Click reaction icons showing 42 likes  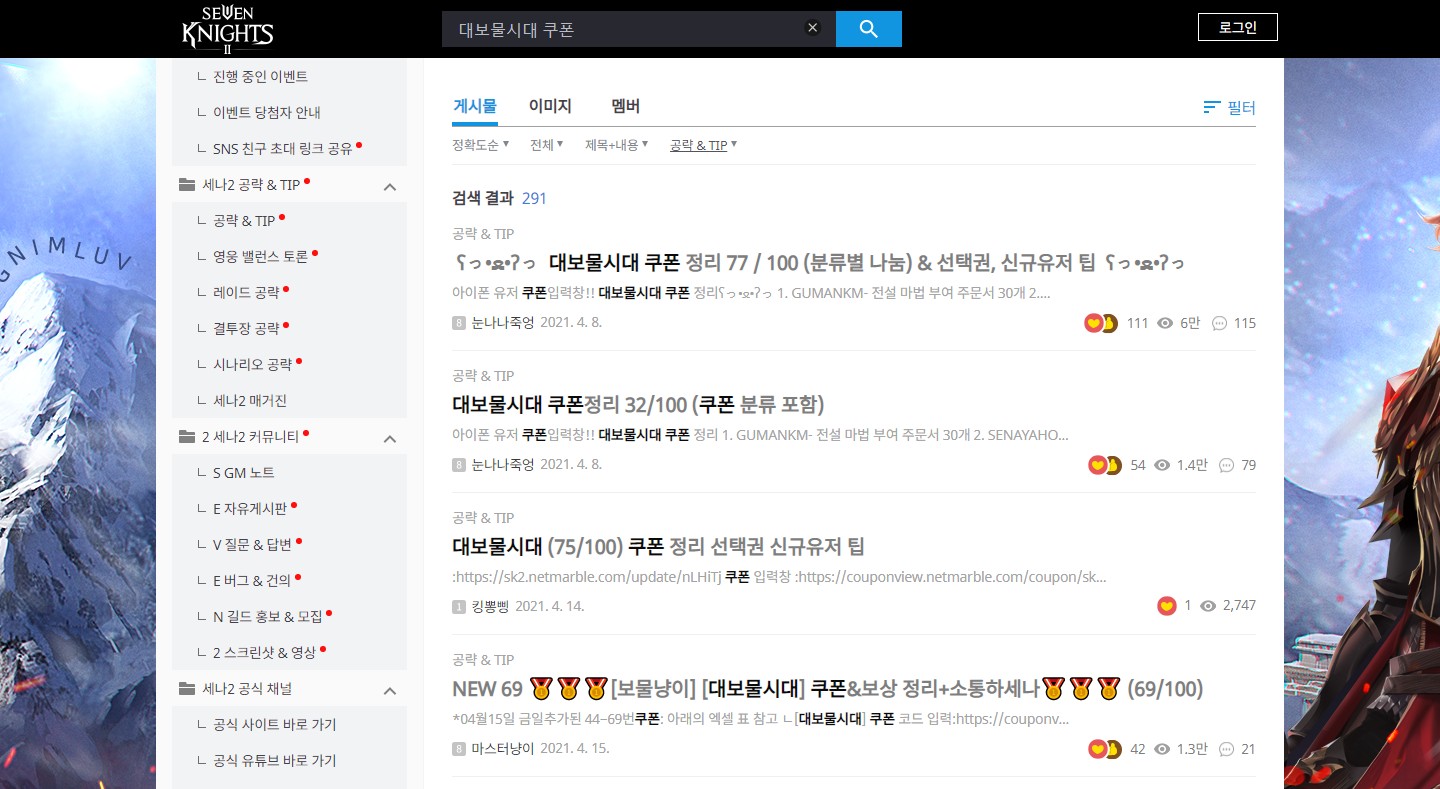pos(1104,749)
